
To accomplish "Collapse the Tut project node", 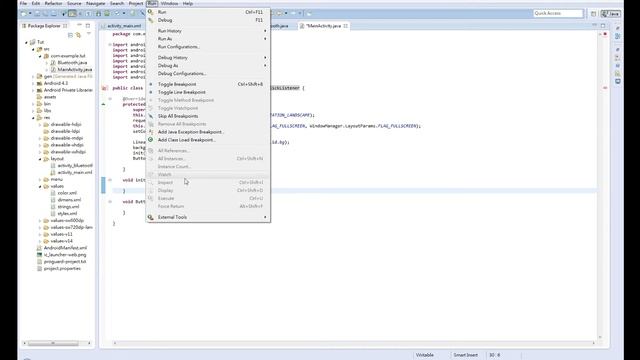I will pos(27,42).
